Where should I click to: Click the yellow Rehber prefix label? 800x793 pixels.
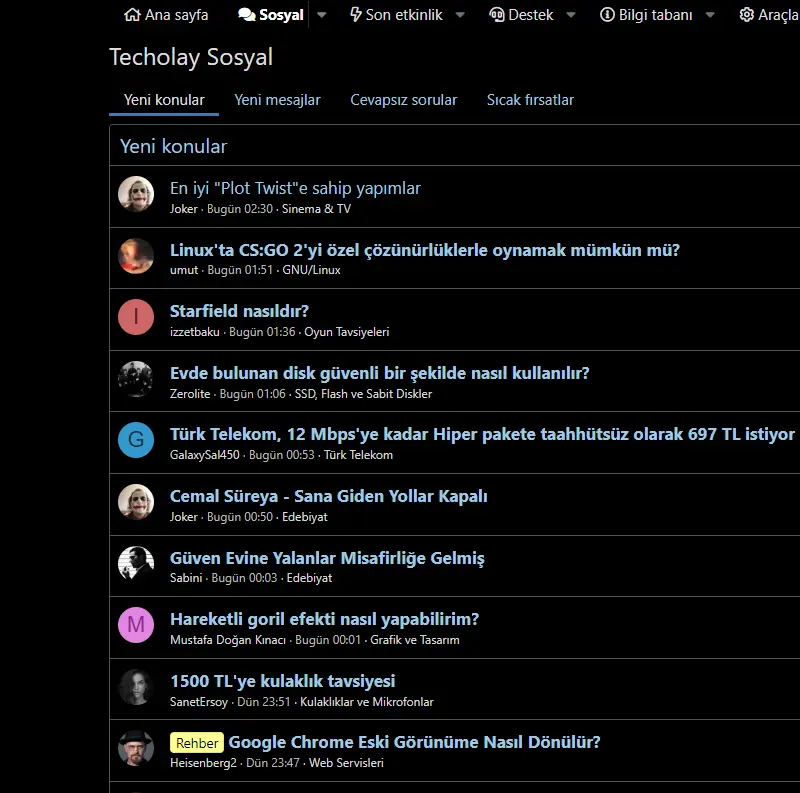click(x=197, y=743)
